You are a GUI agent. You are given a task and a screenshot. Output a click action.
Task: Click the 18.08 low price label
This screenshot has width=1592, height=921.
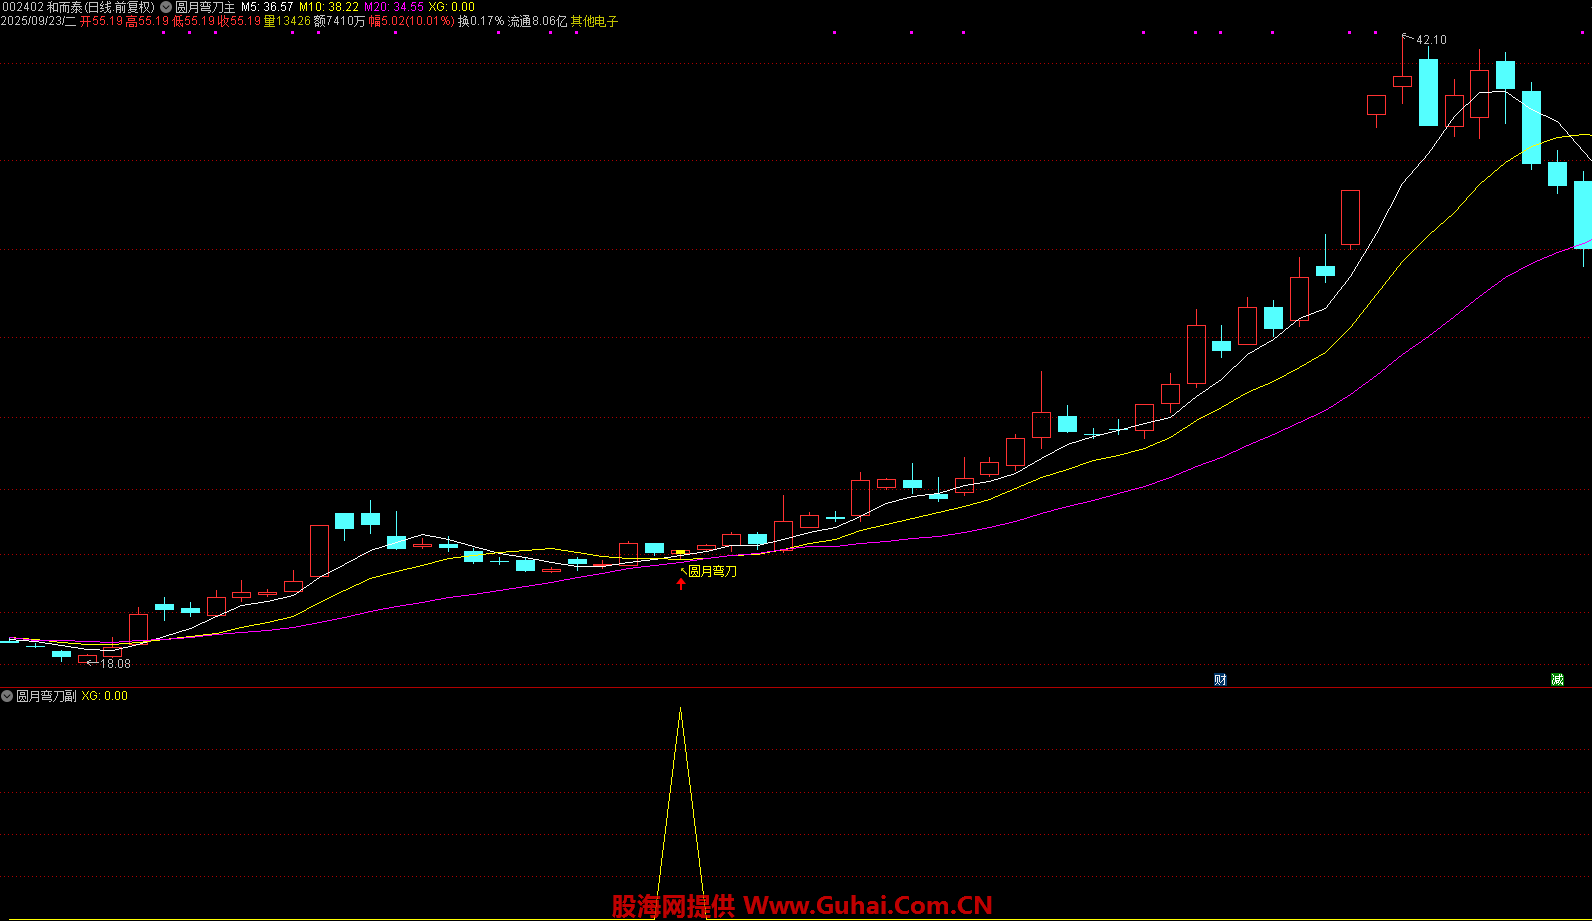[115, 664]
